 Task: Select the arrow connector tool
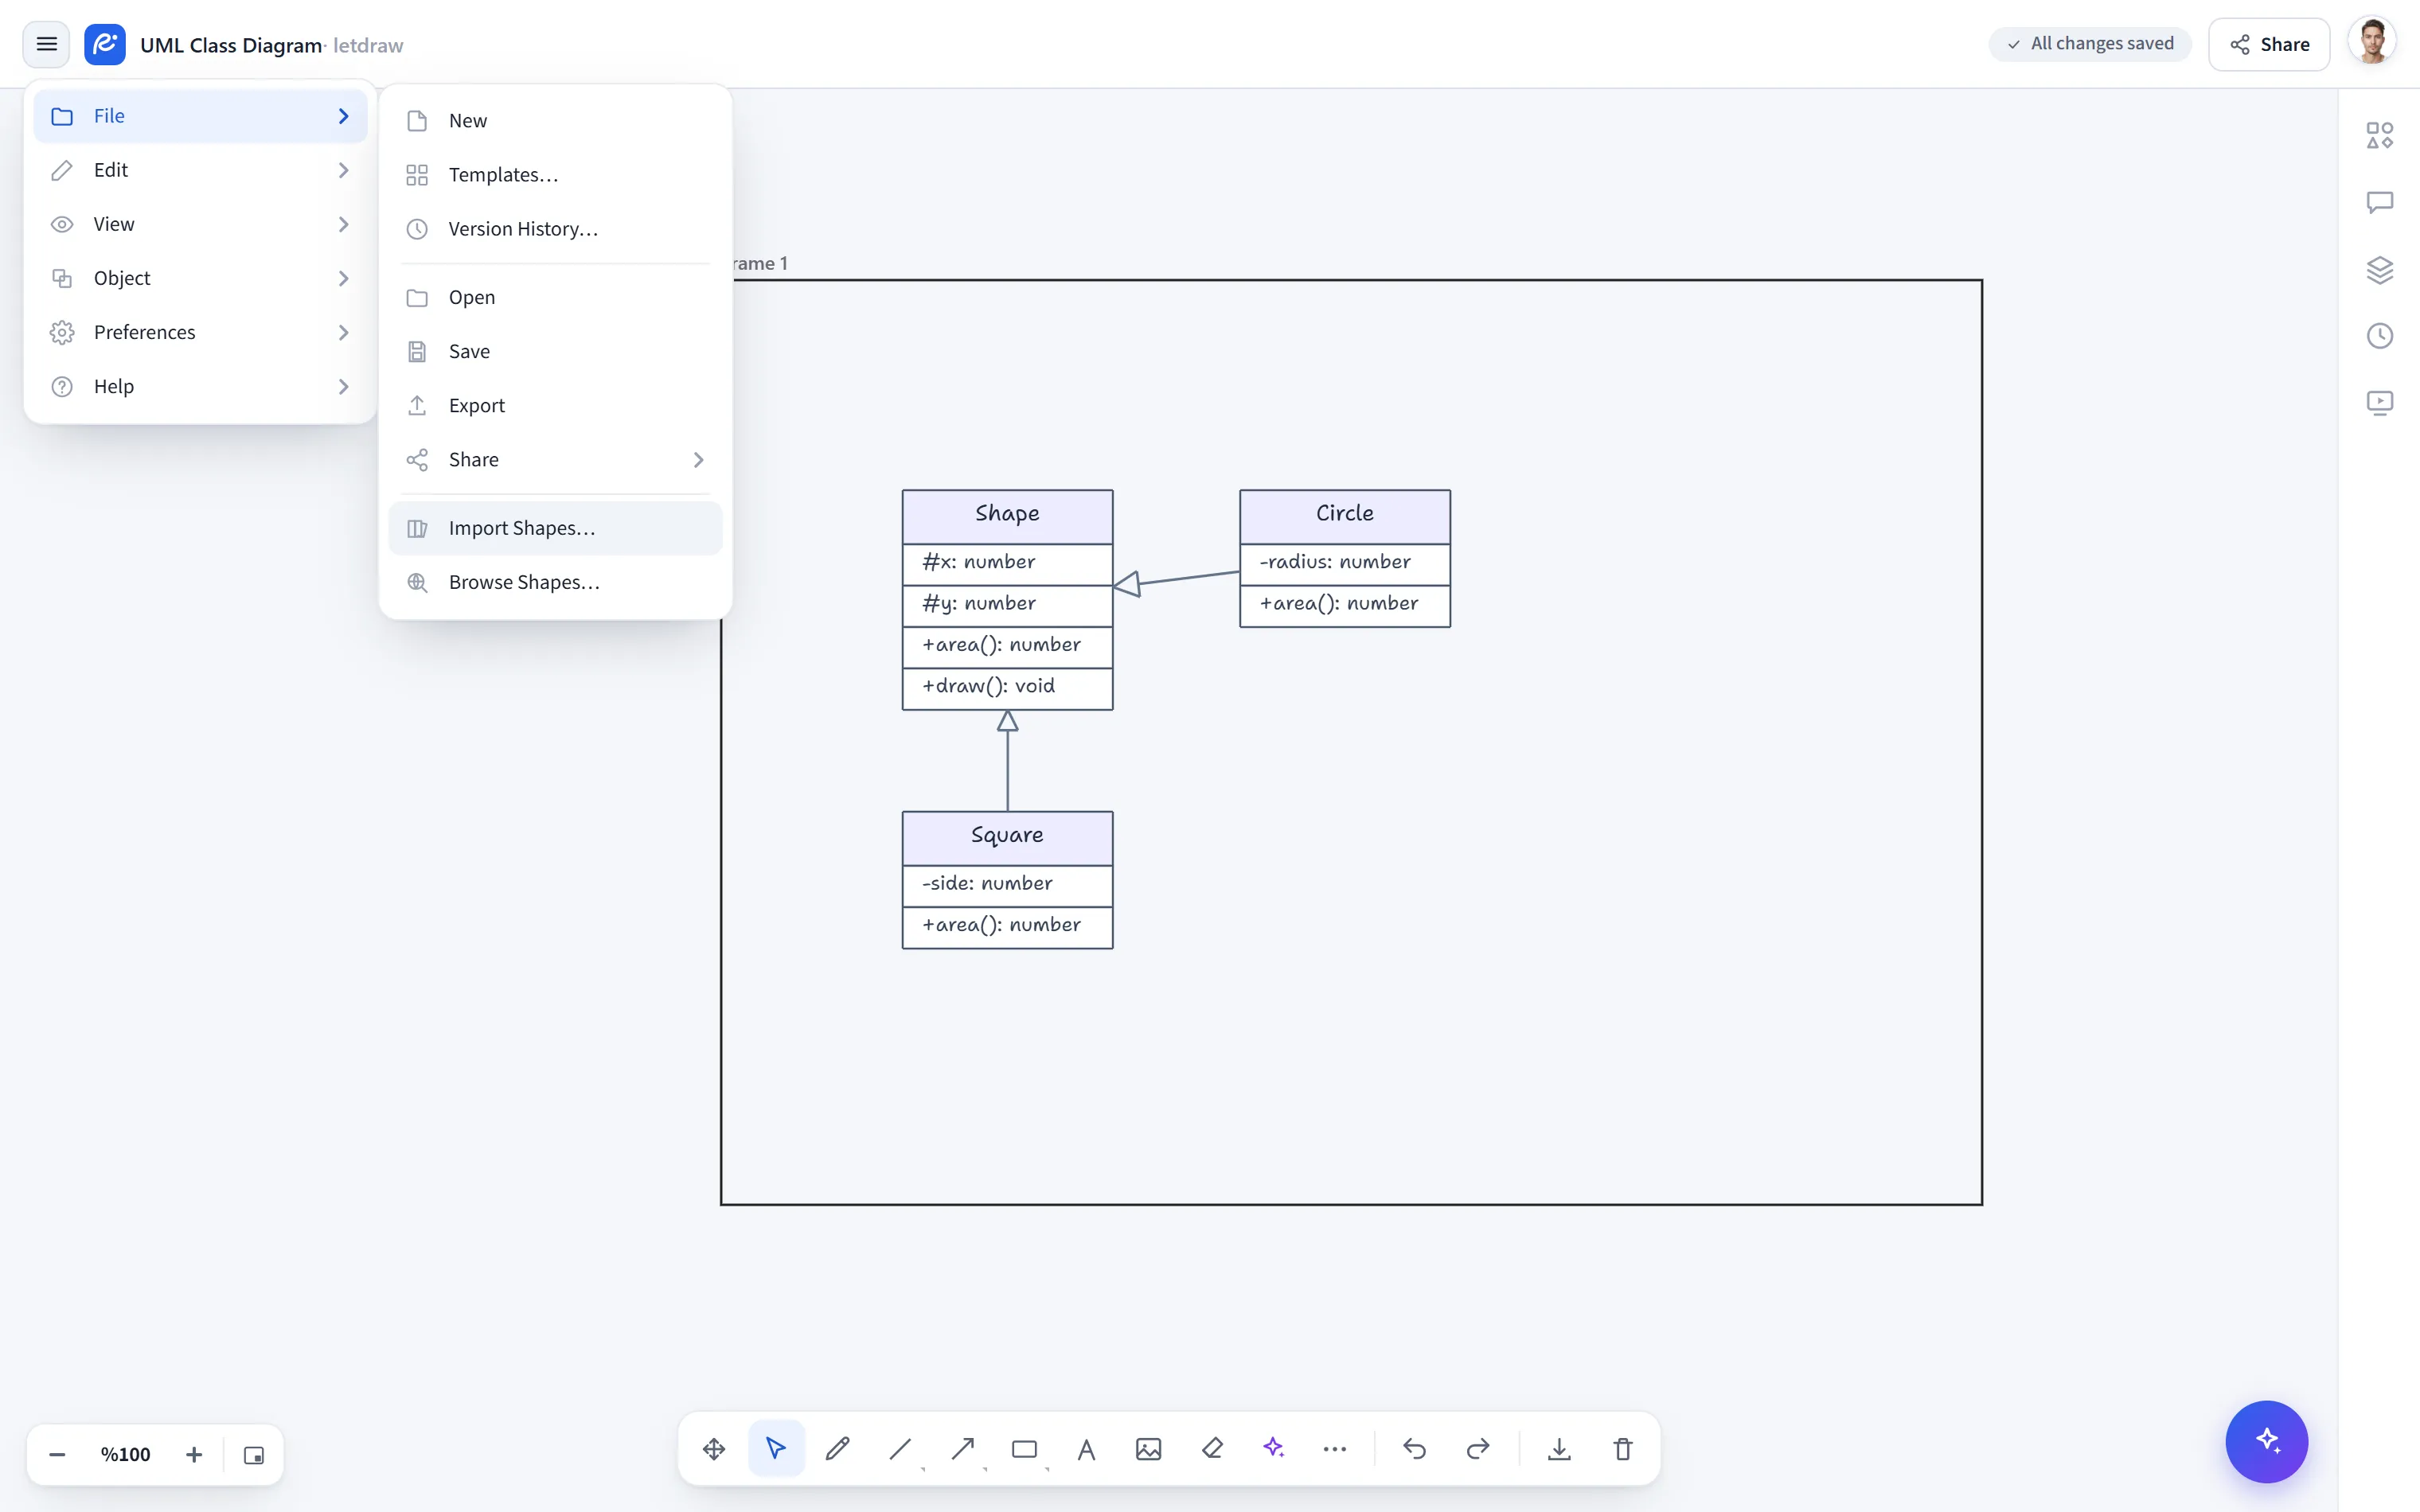click(963, 1449)
